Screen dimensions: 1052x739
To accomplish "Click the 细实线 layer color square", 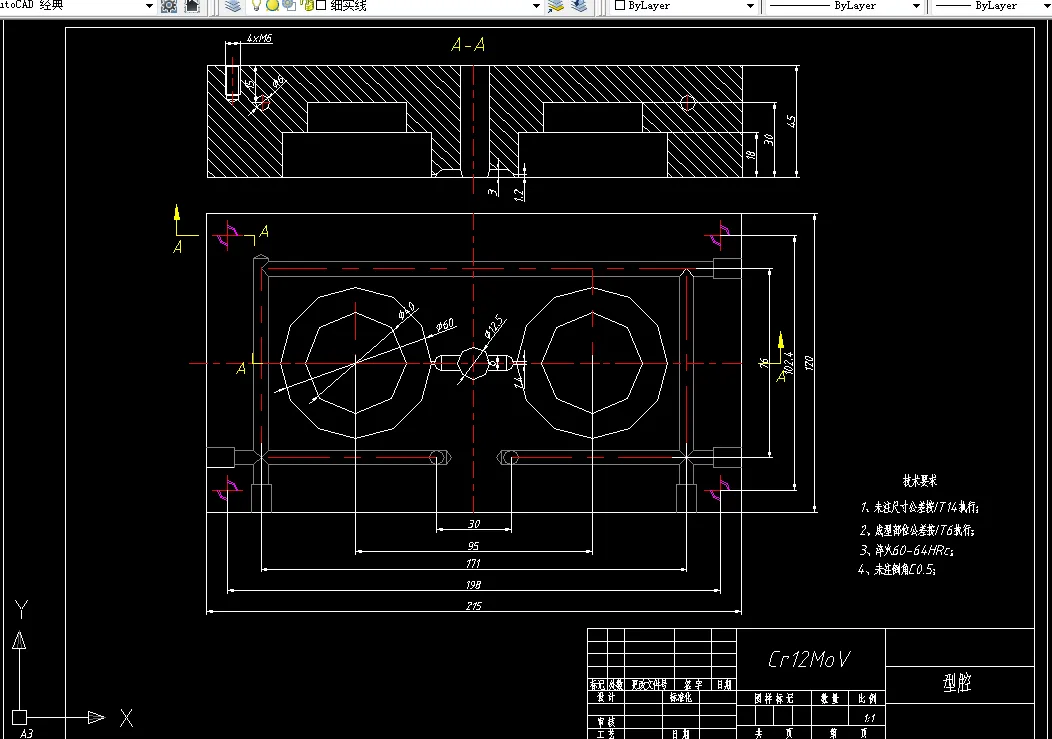I will (x=321, y=5).
